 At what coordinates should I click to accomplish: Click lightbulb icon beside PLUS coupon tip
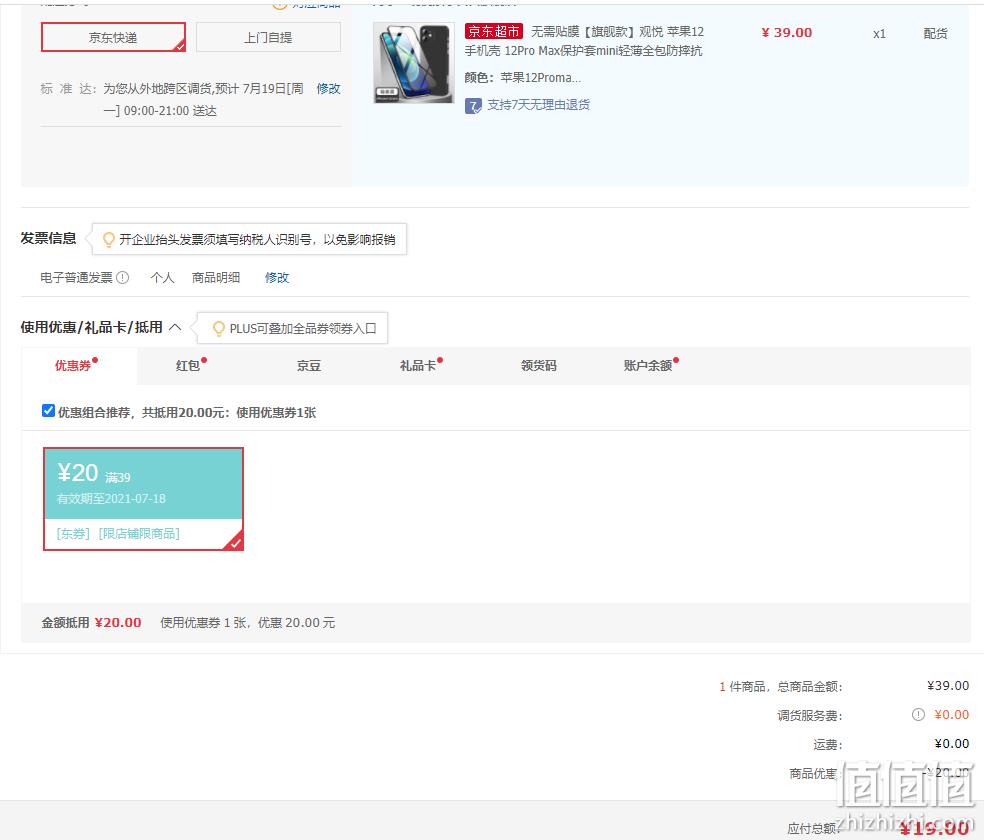click(218, 329)
